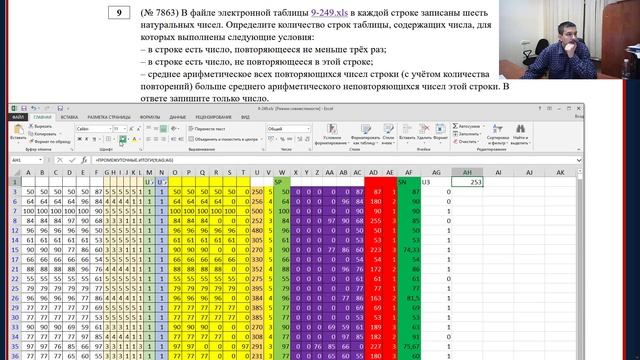Click the text orientation icon
640x360 pixels.
click(174, 129)
